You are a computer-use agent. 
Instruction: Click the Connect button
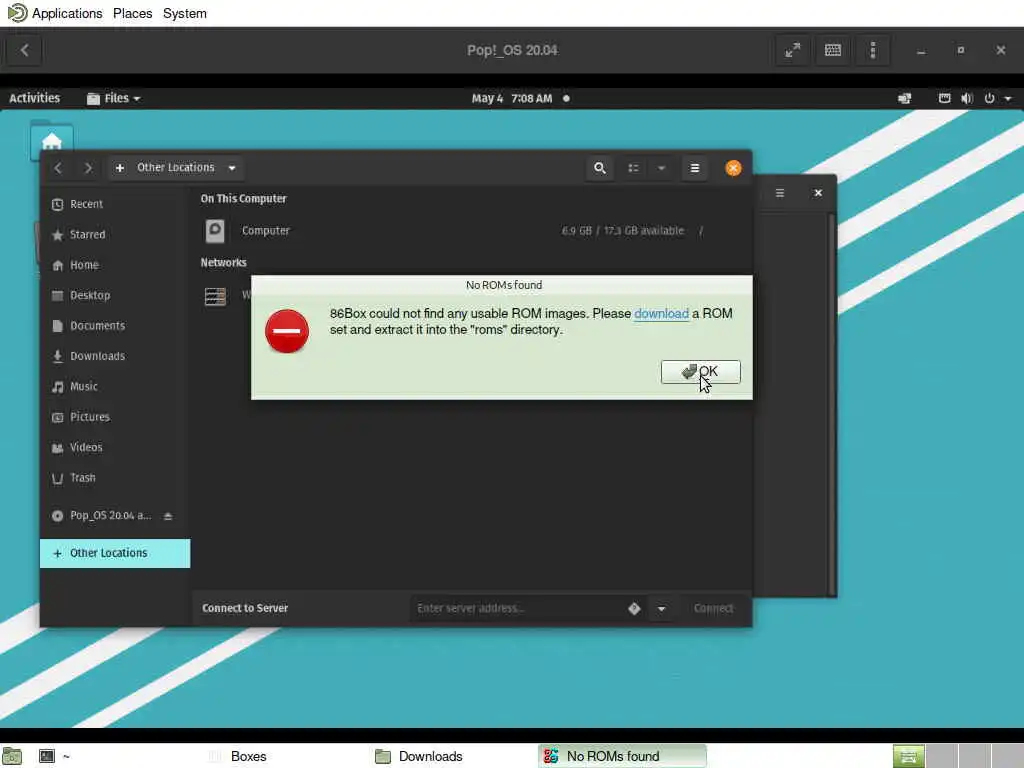[713, 608]
